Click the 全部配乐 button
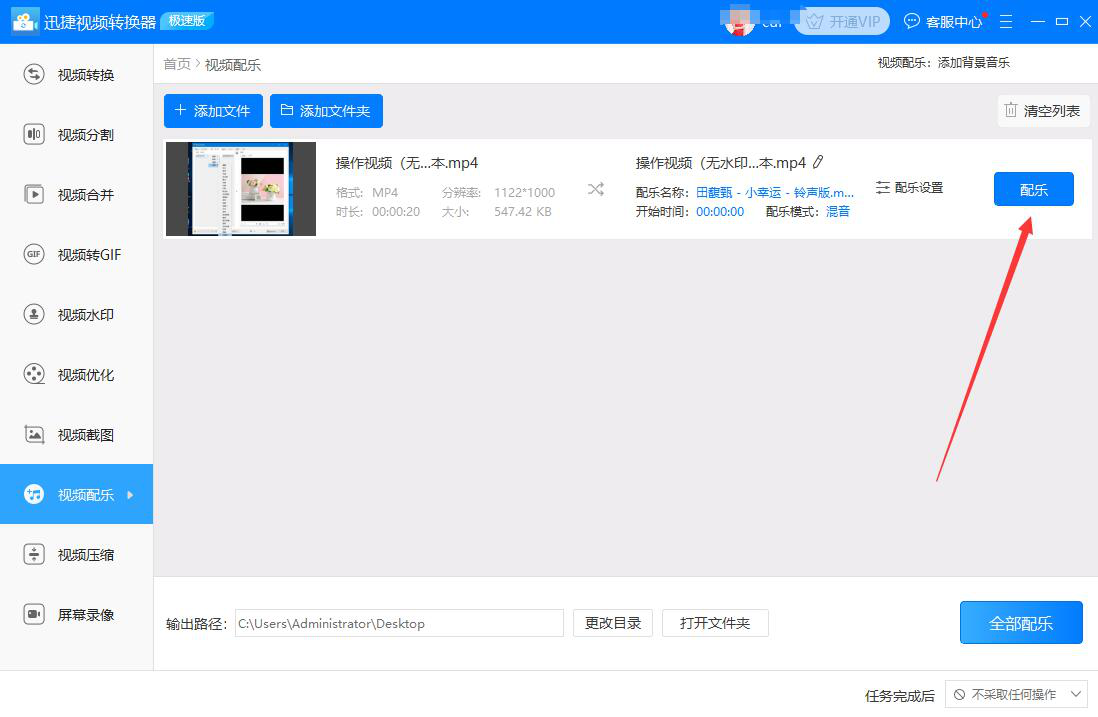 1021,622
